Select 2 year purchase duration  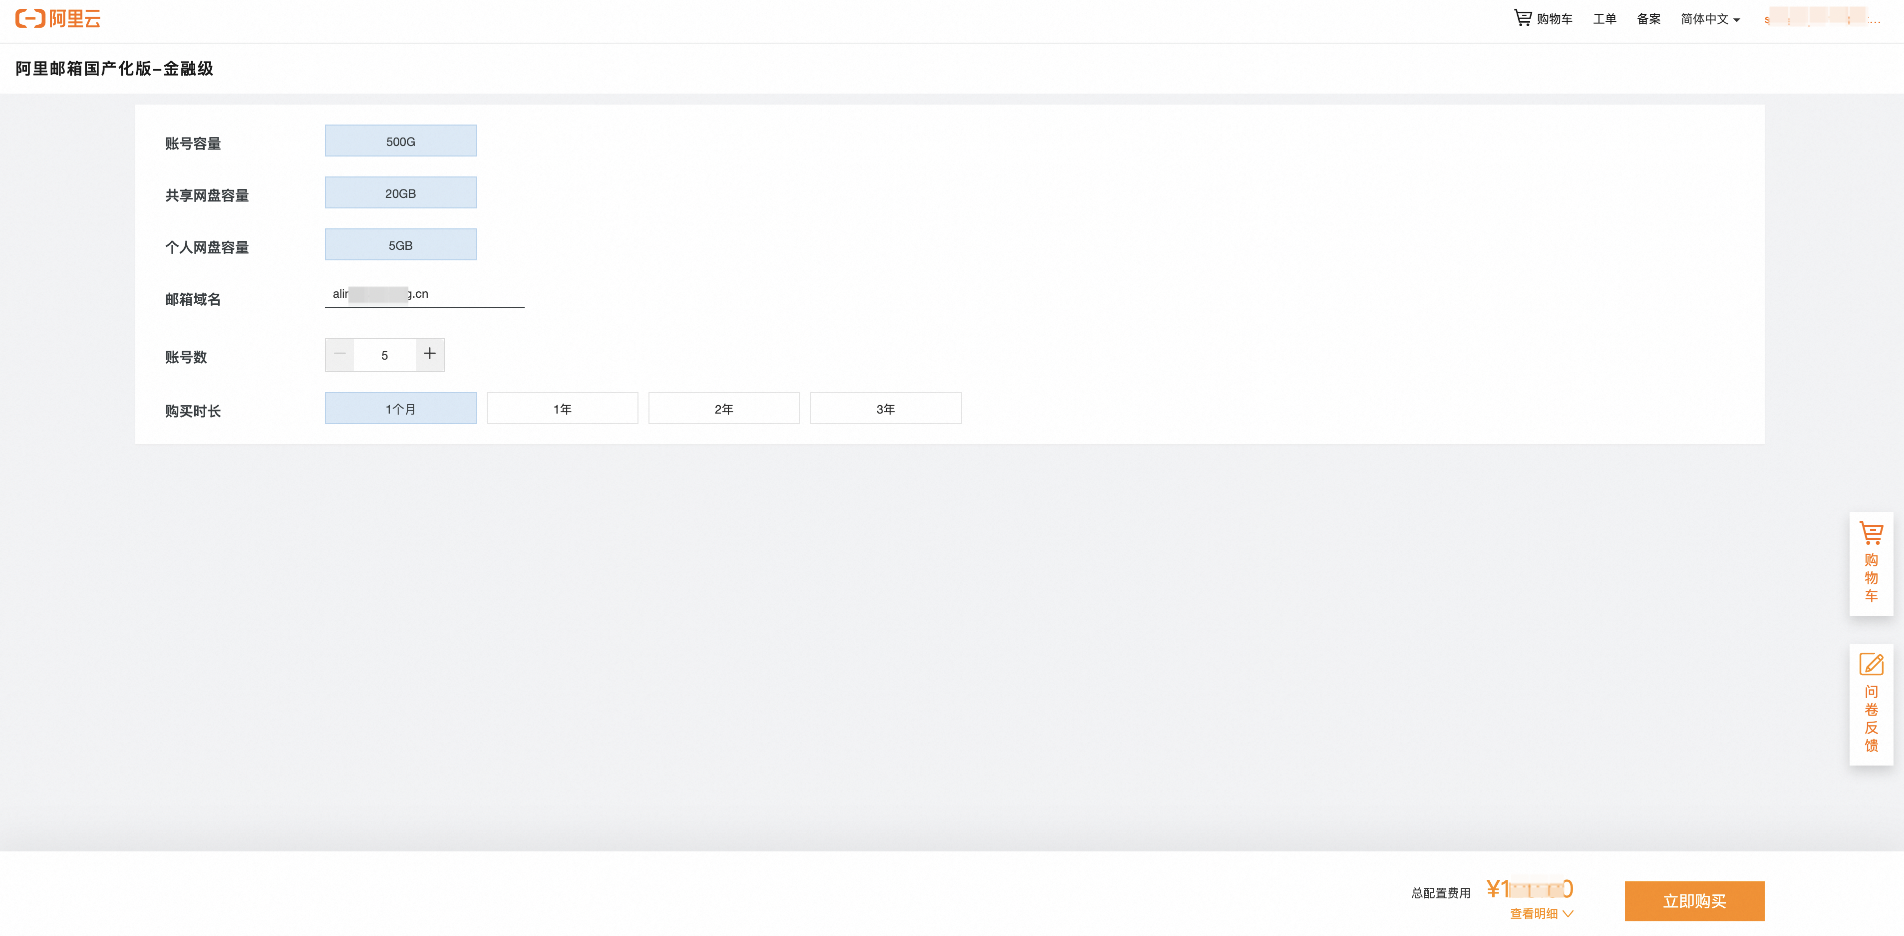point(724,408)
